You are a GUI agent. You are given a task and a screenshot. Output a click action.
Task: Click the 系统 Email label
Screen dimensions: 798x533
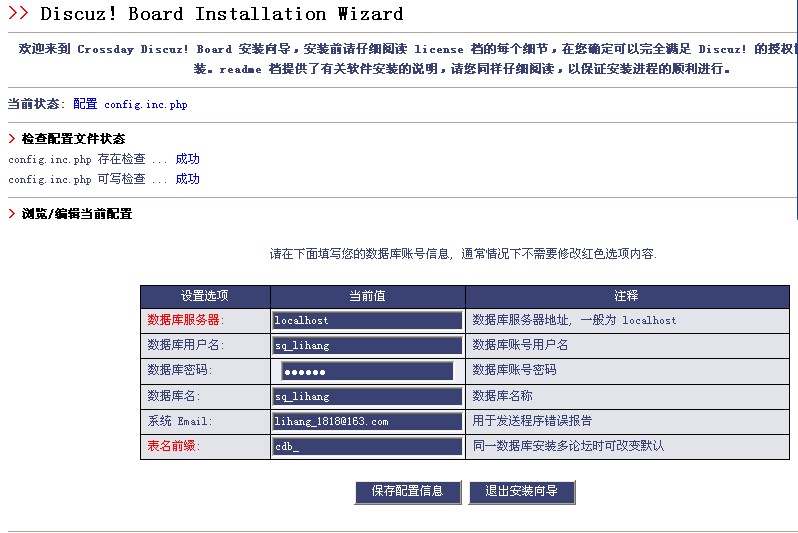180,420
